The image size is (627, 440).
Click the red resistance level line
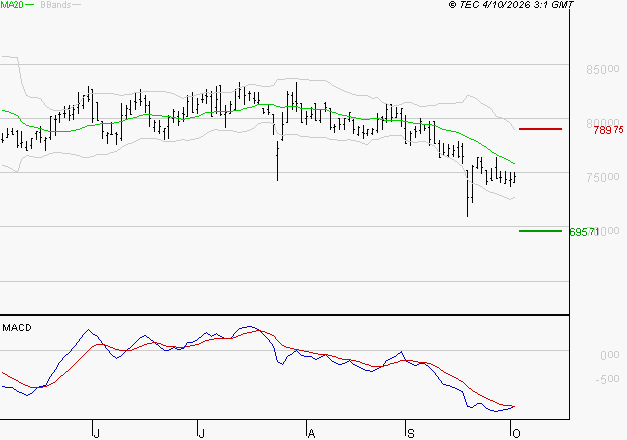click(x=540, y=129)
